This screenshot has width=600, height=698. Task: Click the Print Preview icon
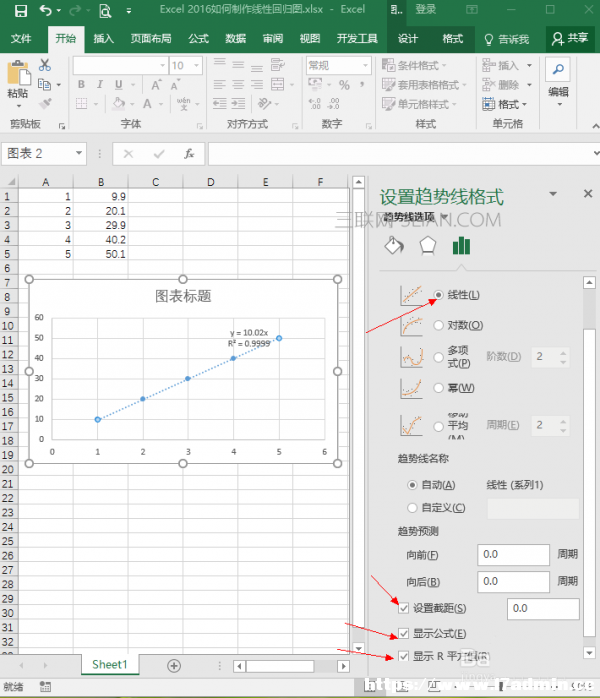point(105,10)
